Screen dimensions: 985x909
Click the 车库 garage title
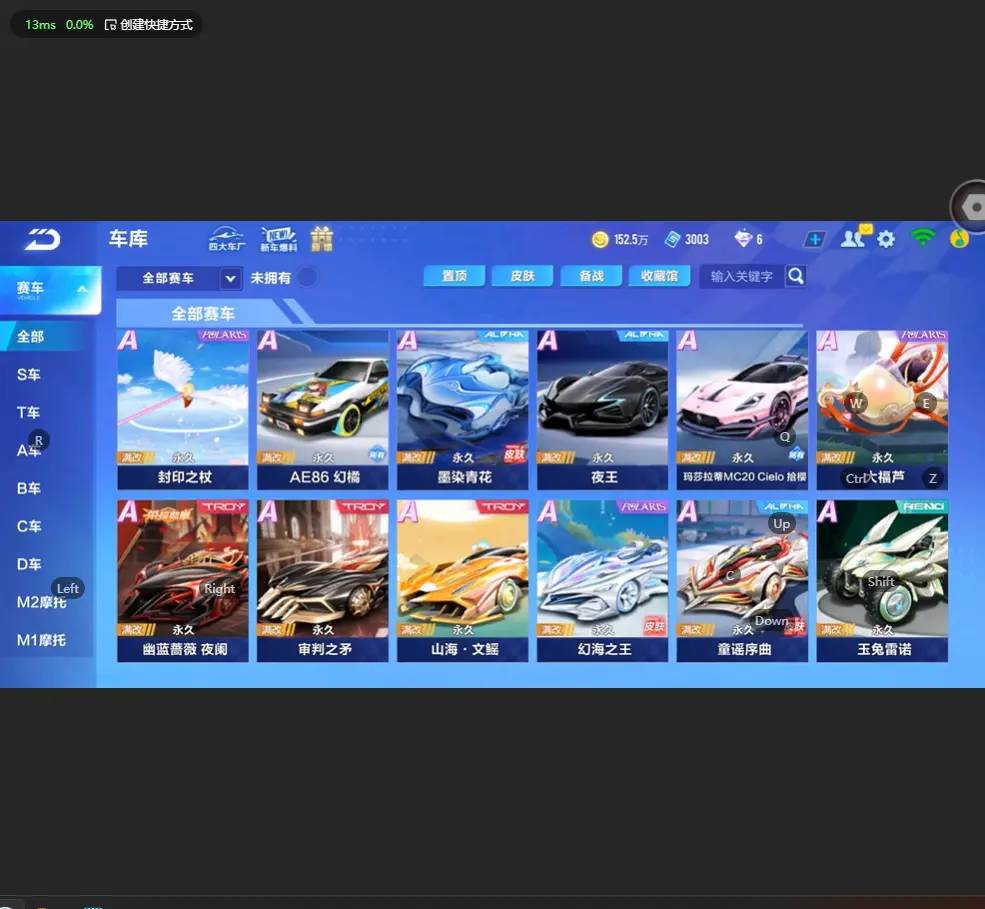(x=129, y=239)
